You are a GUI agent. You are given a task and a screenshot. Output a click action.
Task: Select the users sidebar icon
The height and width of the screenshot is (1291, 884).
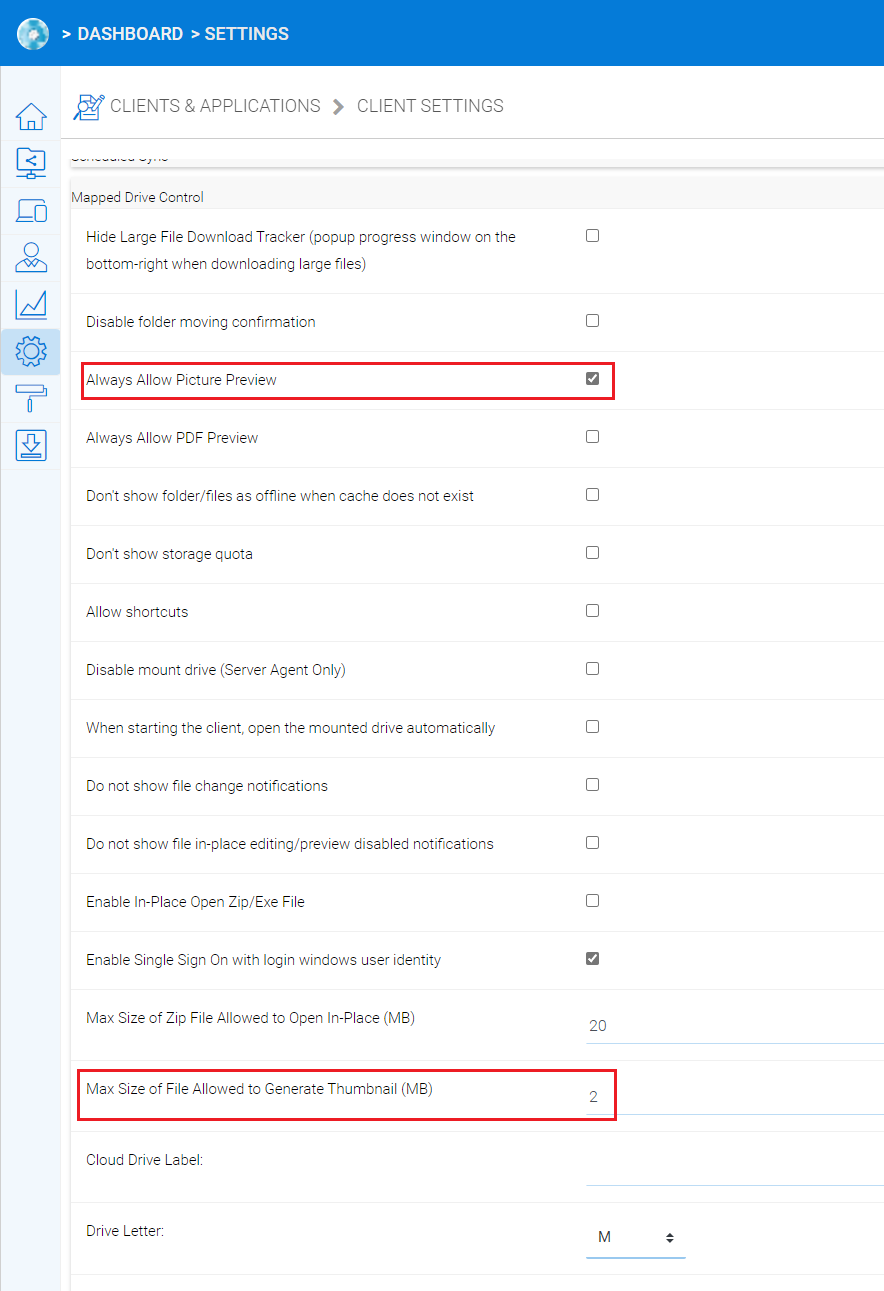coord(31,257)
